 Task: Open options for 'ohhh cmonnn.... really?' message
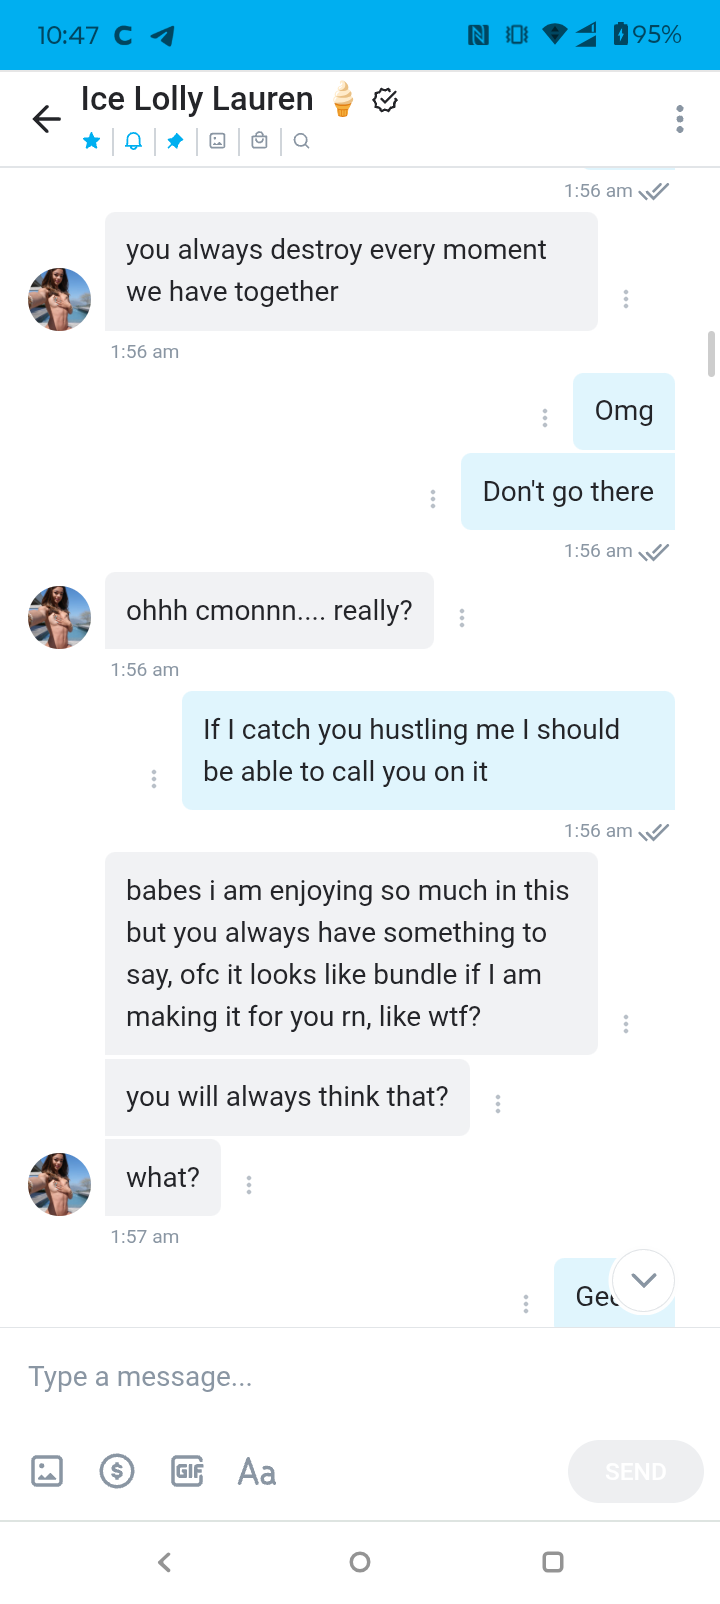point(462,618)
